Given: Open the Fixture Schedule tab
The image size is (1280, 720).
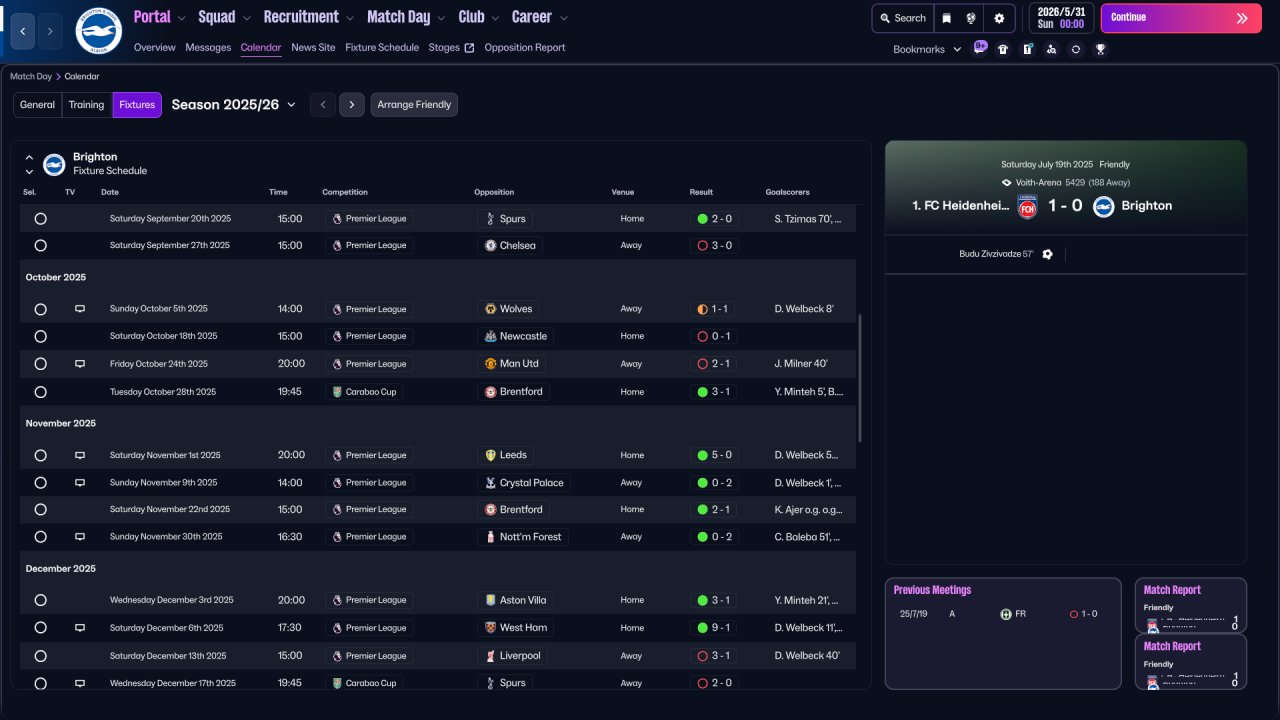Looking at the screenshot, I should [x=382, y=47].
